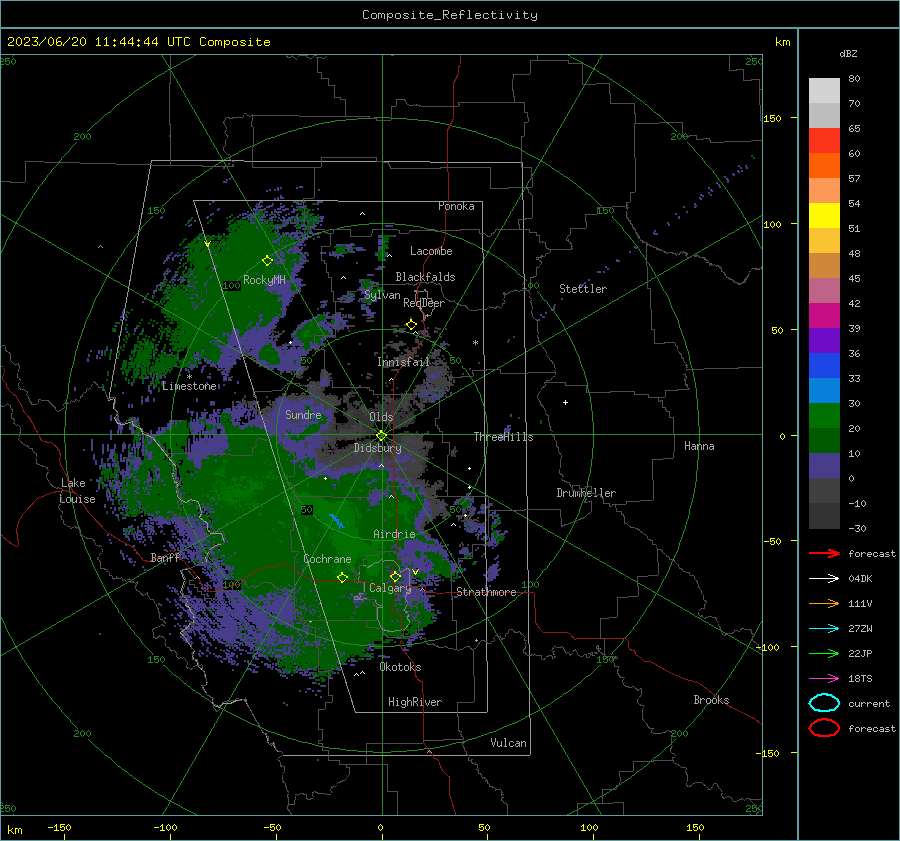Click the Hanna city label
Viewport: 900px width, 841px height.
pos(699,446)
